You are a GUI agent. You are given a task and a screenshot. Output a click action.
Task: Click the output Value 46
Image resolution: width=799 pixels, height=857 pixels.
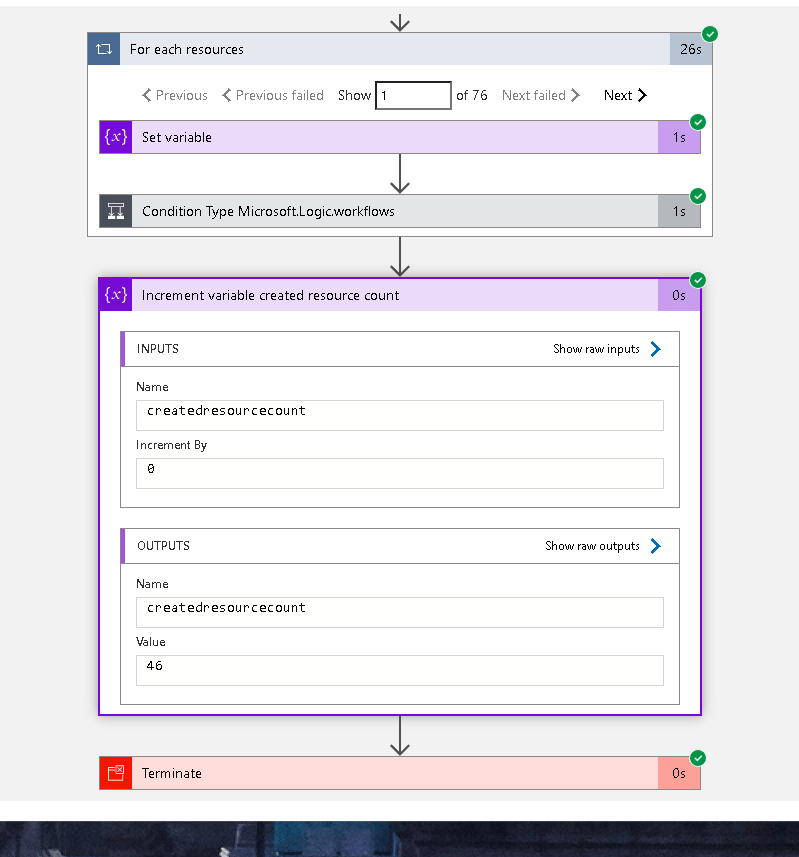coord(400,670)
